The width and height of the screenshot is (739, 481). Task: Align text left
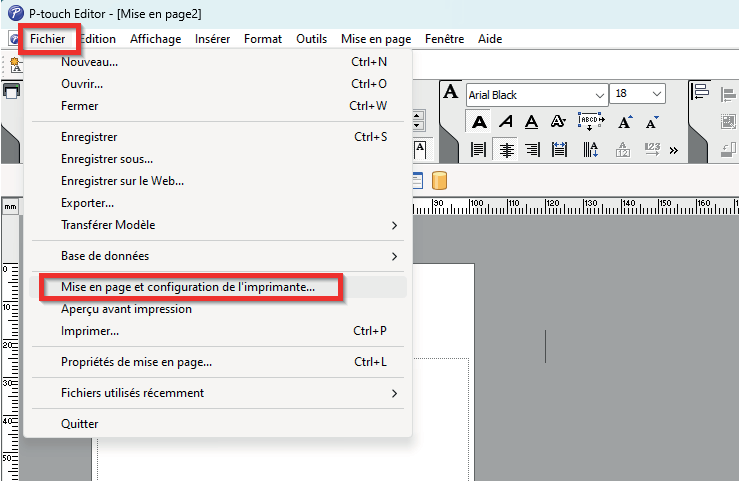(478, 150)
